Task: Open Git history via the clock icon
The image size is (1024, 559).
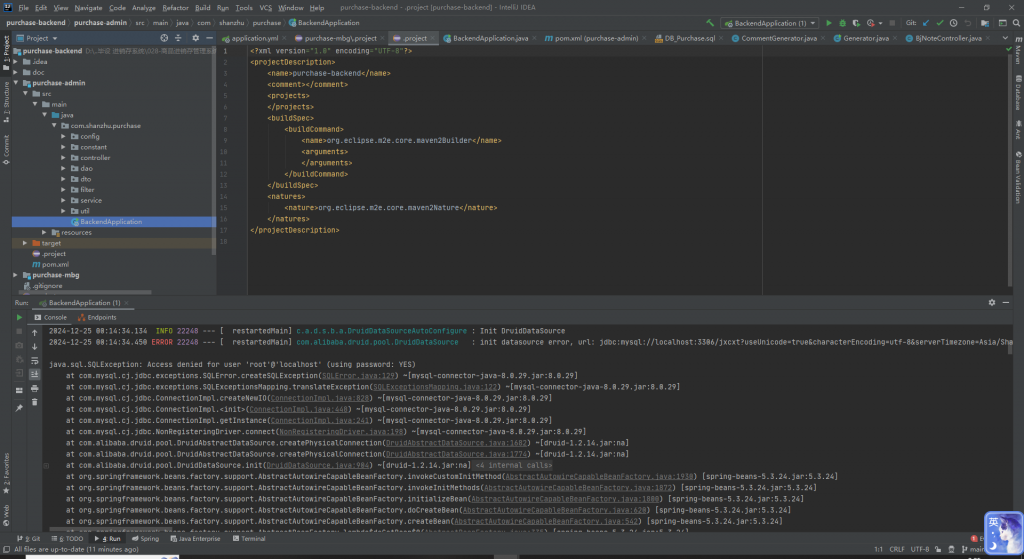Action: point(953,23)
